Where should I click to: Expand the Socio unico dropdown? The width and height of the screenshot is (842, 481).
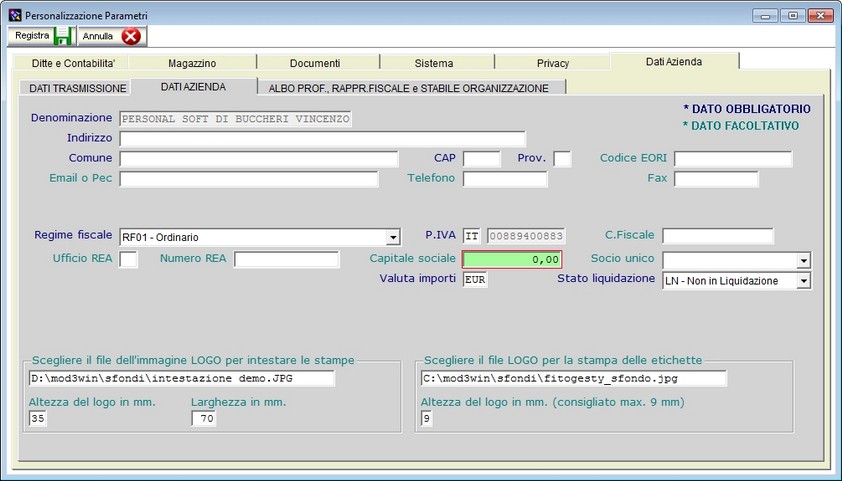click(x=803, y=260)
